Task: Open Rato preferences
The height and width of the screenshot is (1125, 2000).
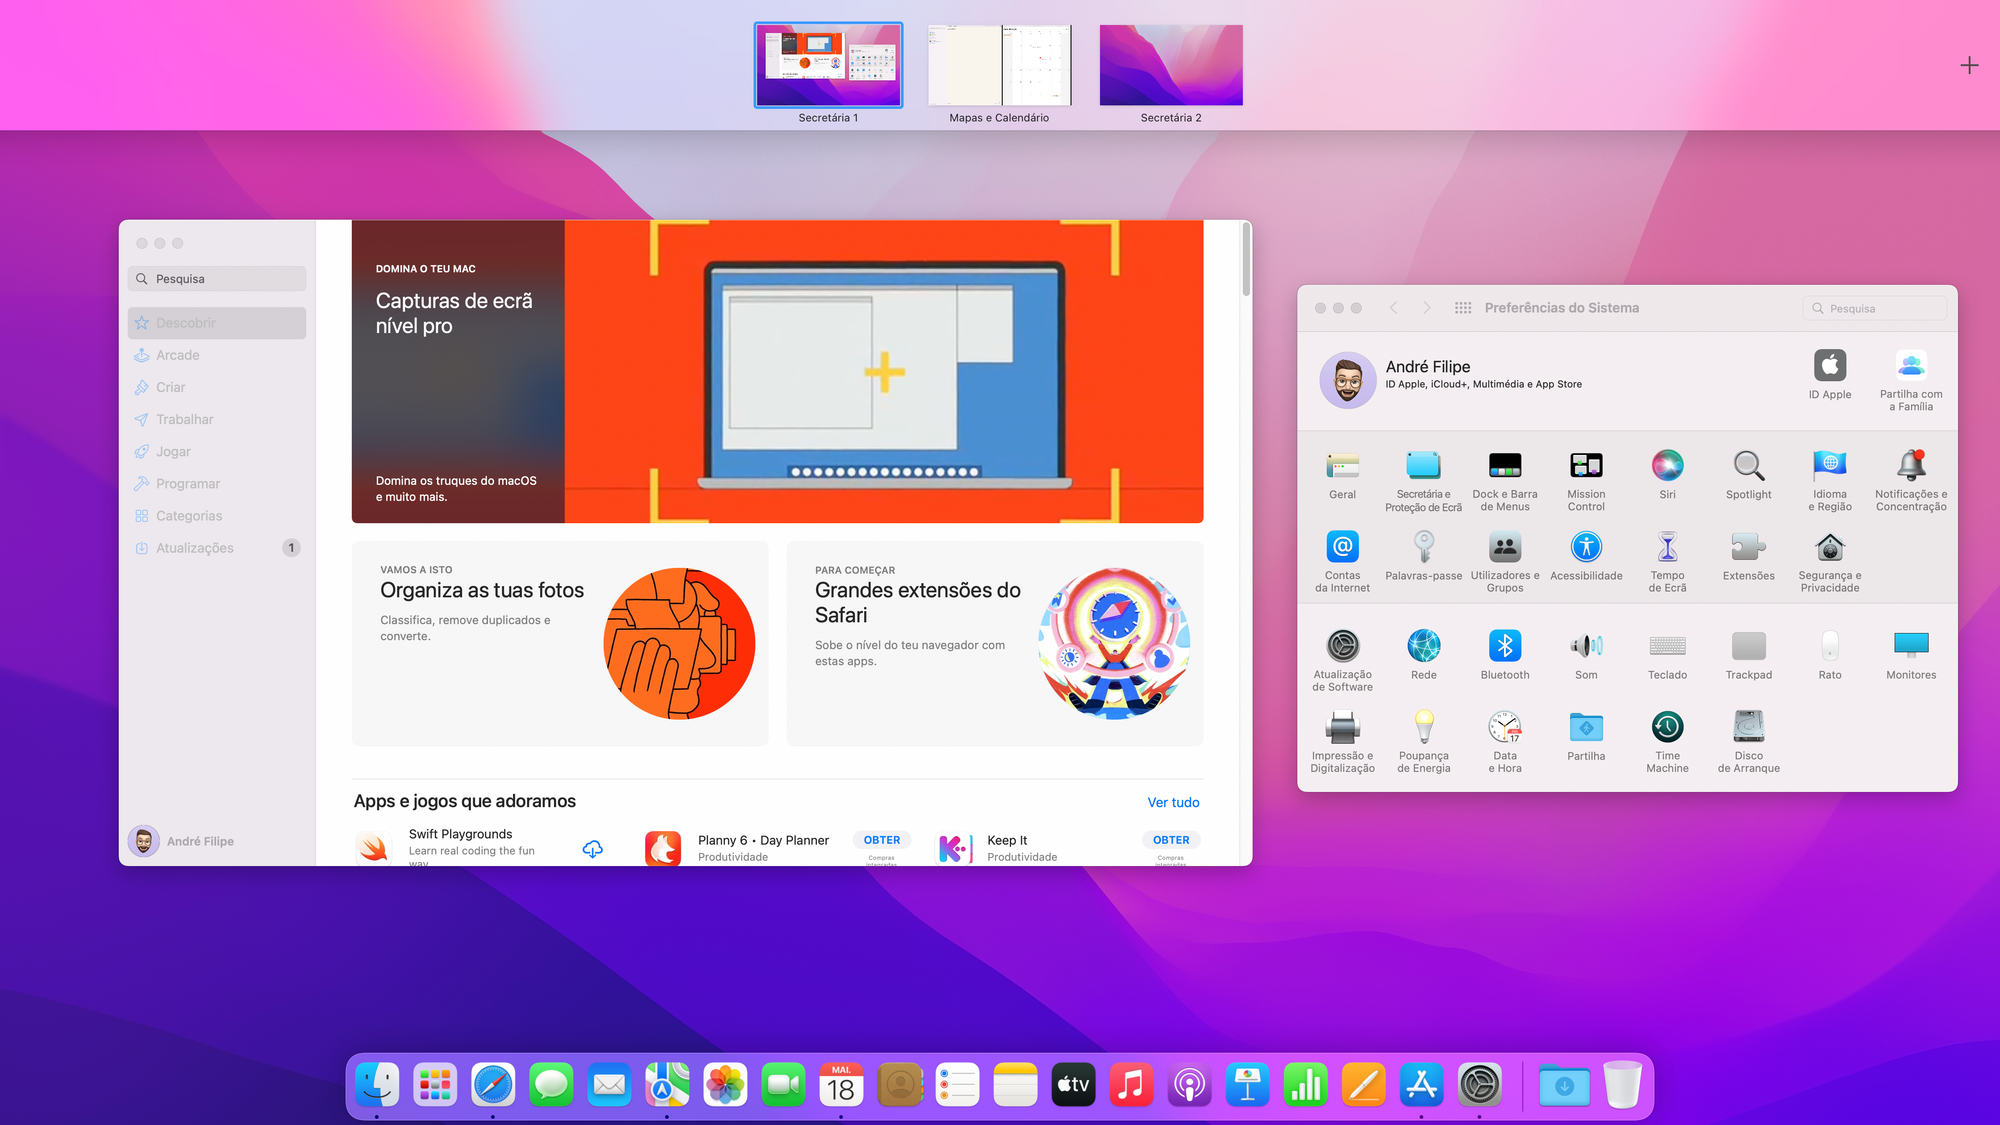Action: [x=1830, y=655]
